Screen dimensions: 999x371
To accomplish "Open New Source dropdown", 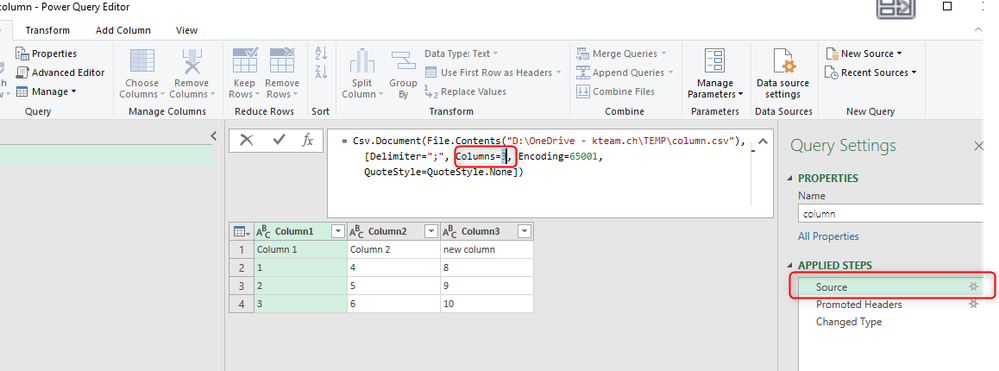I will click(x=864, y=54).
